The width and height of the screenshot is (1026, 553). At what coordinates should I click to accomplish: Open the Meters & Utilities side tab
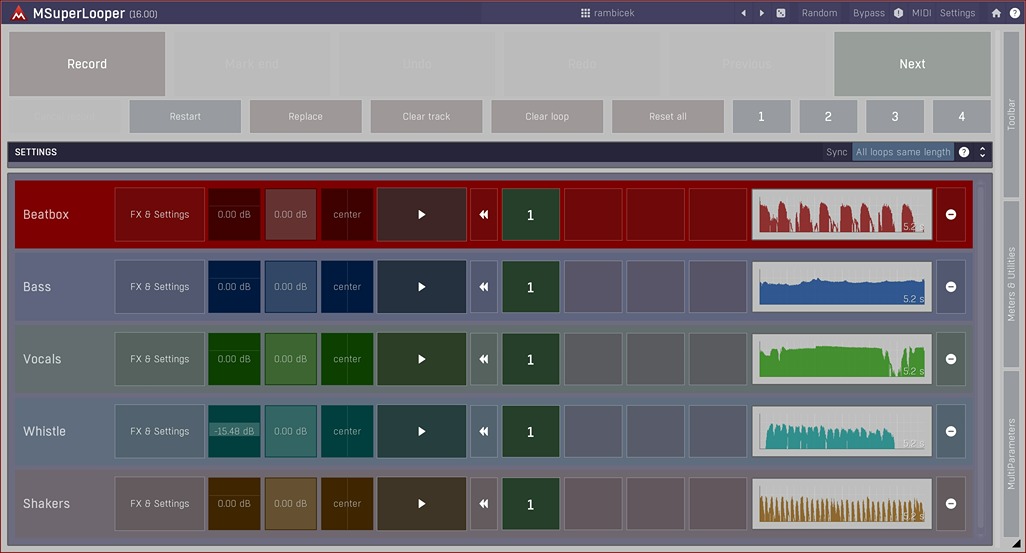(1011, 284)
